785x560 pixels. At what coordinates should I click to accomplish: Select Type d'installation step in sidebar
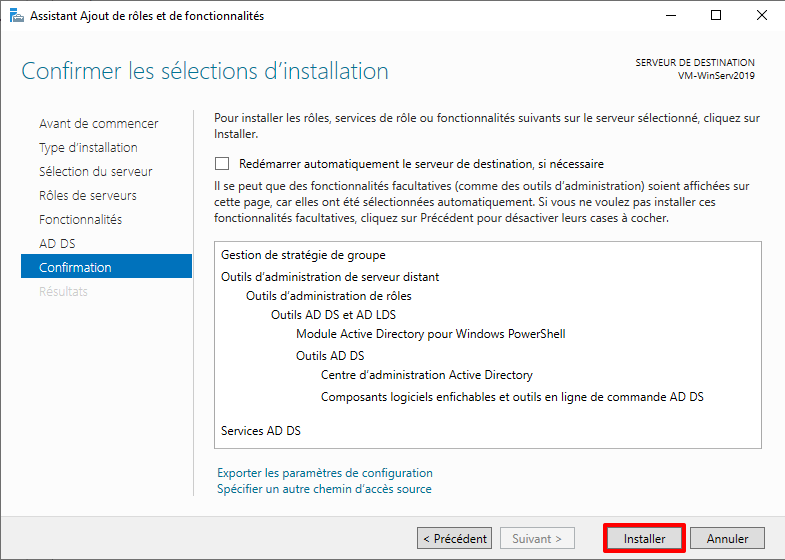(x=88, y=148)
